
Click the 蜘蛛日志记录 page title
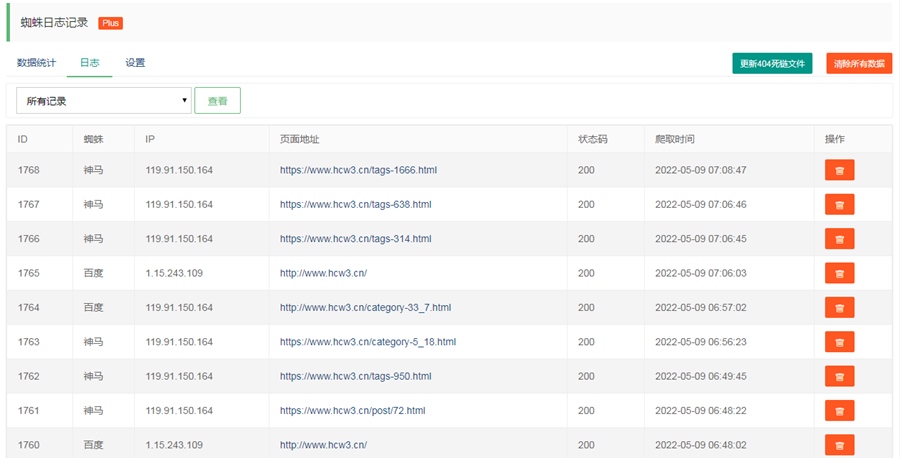(x=55, y=23)
